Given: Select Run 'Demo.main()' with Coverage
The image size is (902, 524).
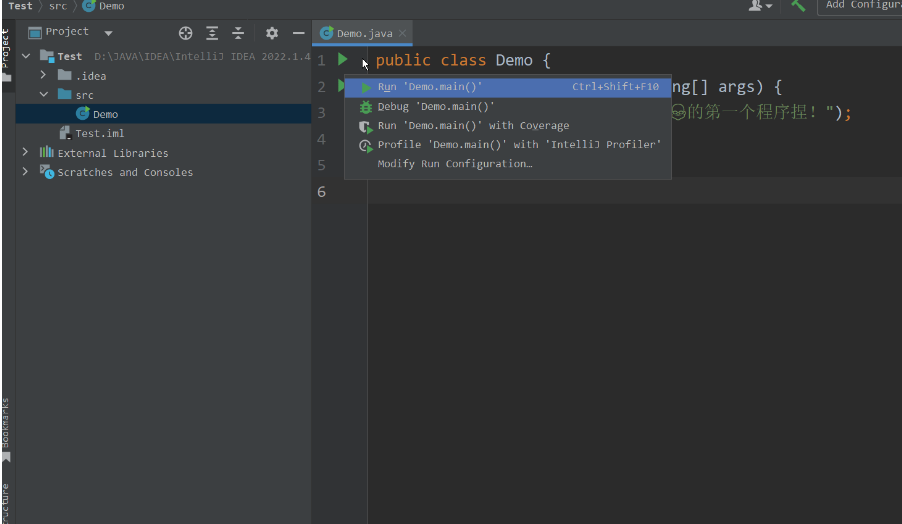Looking at the screenshot, I should 473,126.
